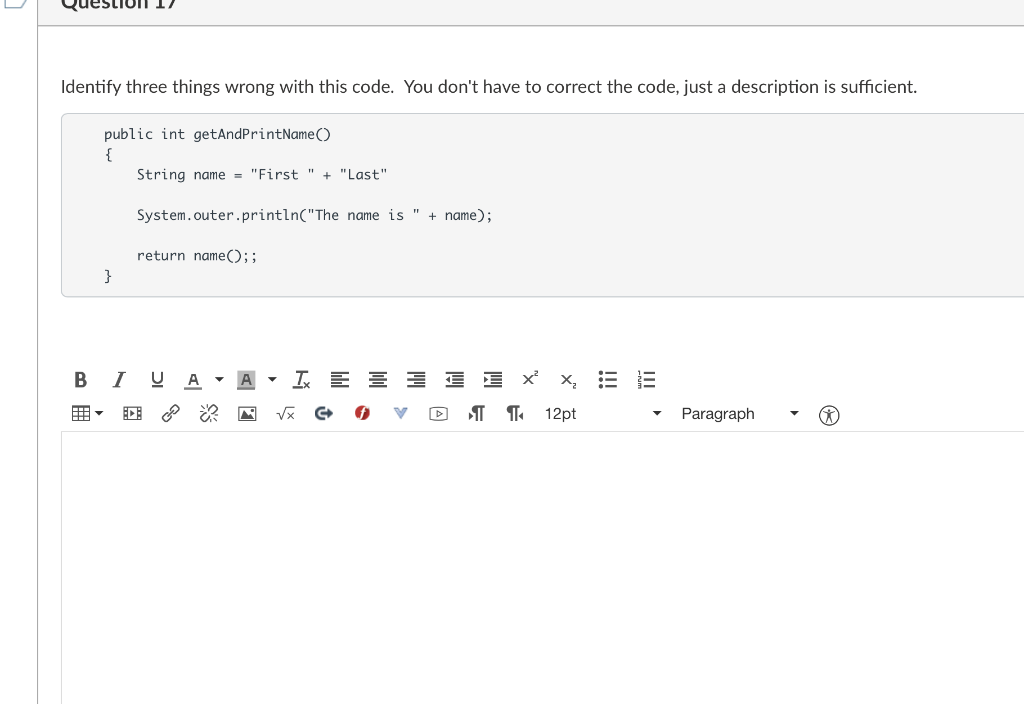1024x704 pixels.
Task: Click the remove link (unlink) icon
Action: (x=208, y=413)
